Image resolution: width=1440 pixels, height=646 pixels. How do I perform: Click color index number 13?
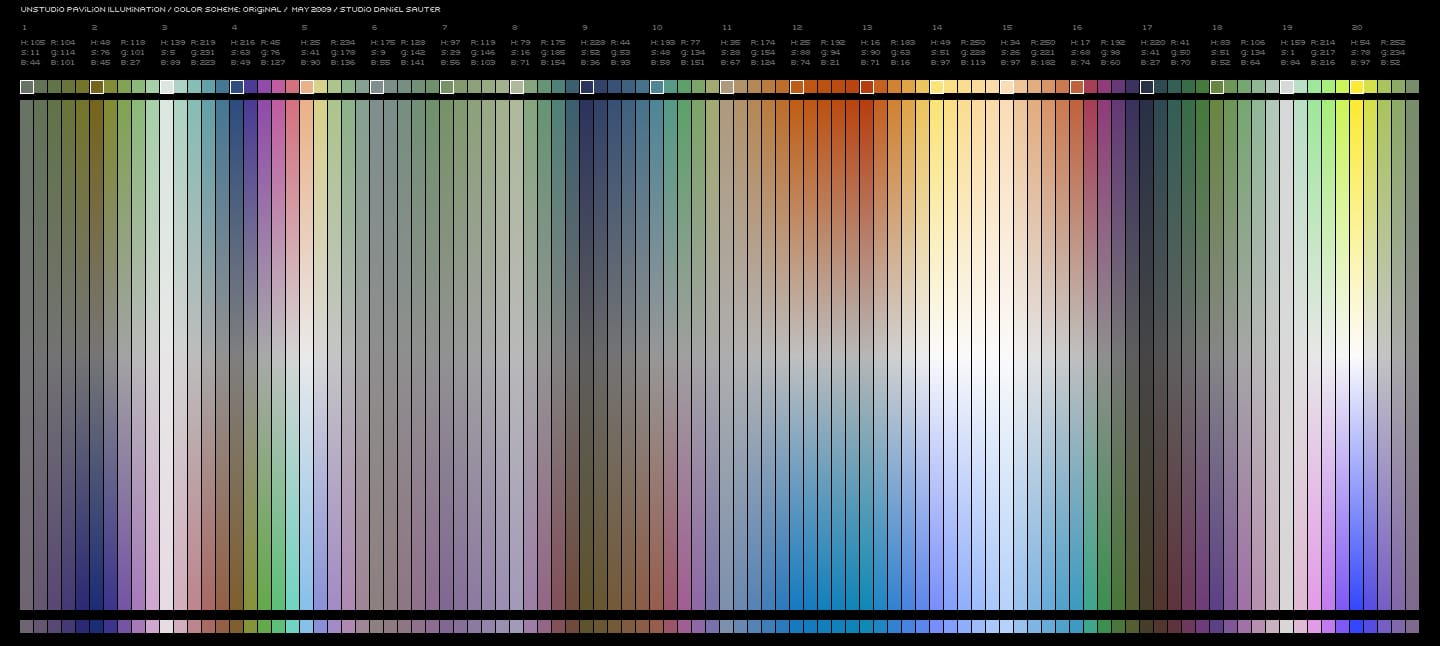pos(866,28)
